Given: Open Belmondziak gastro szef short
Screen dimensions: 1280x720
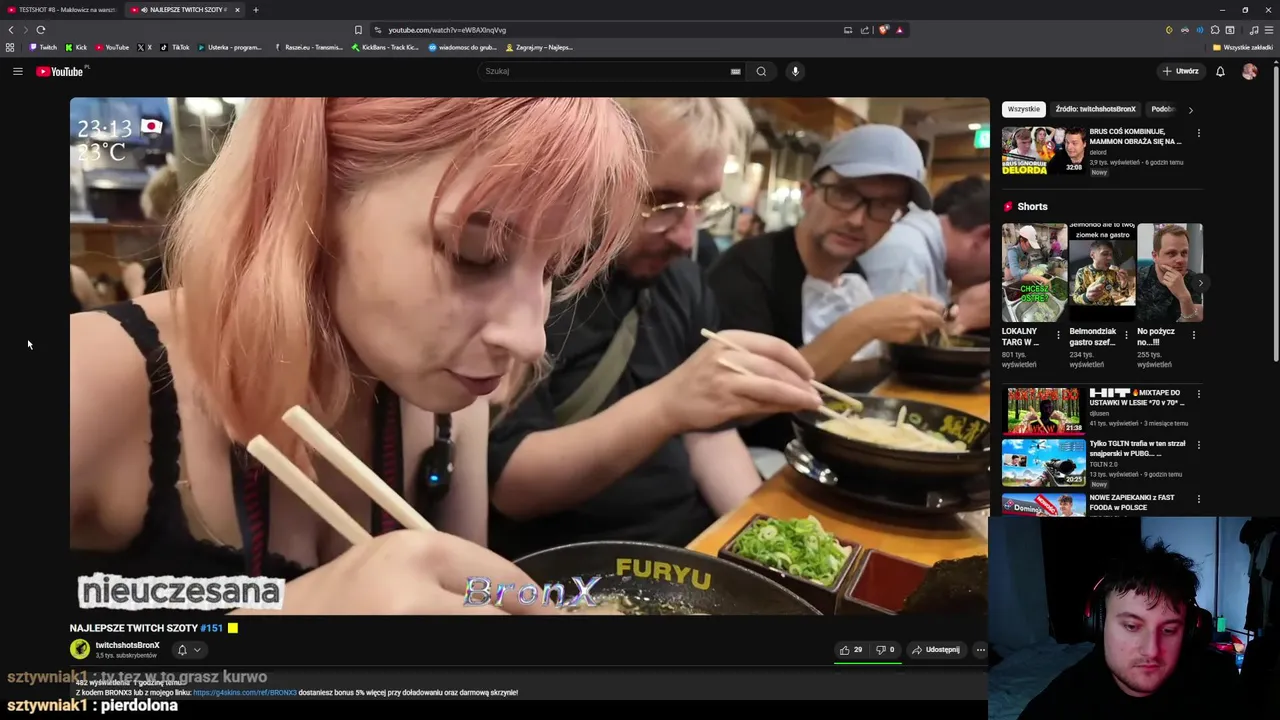Looking at the screenshot, I should 1101,272.
